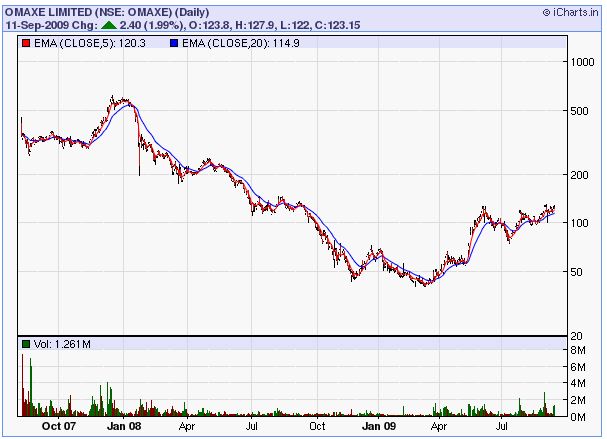Click the 20 price axis label

click(x=576, y=336)
